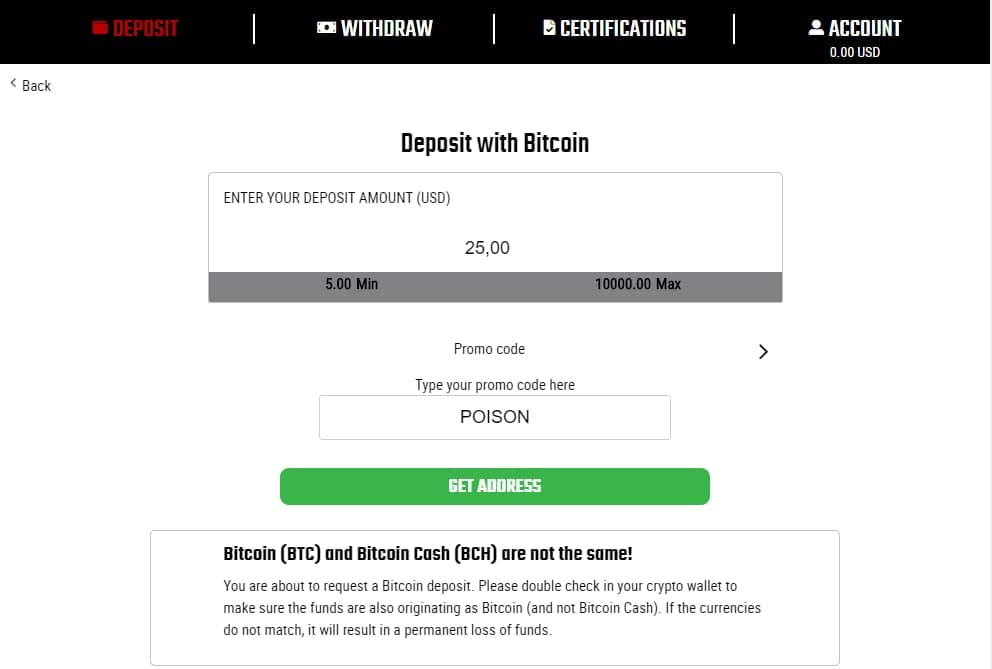Screen dimensions: 992x669
Task: Collapse the Promo code section chevron
Action: pos(763,351)
